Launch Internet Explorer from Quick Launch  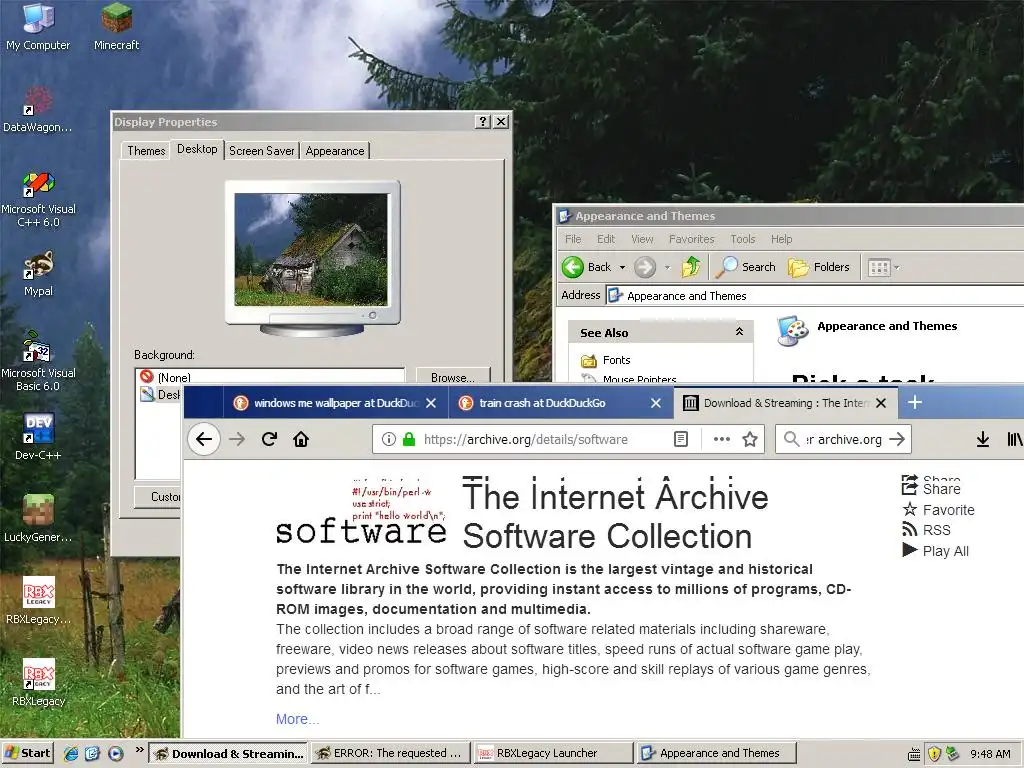coord(71,753)
